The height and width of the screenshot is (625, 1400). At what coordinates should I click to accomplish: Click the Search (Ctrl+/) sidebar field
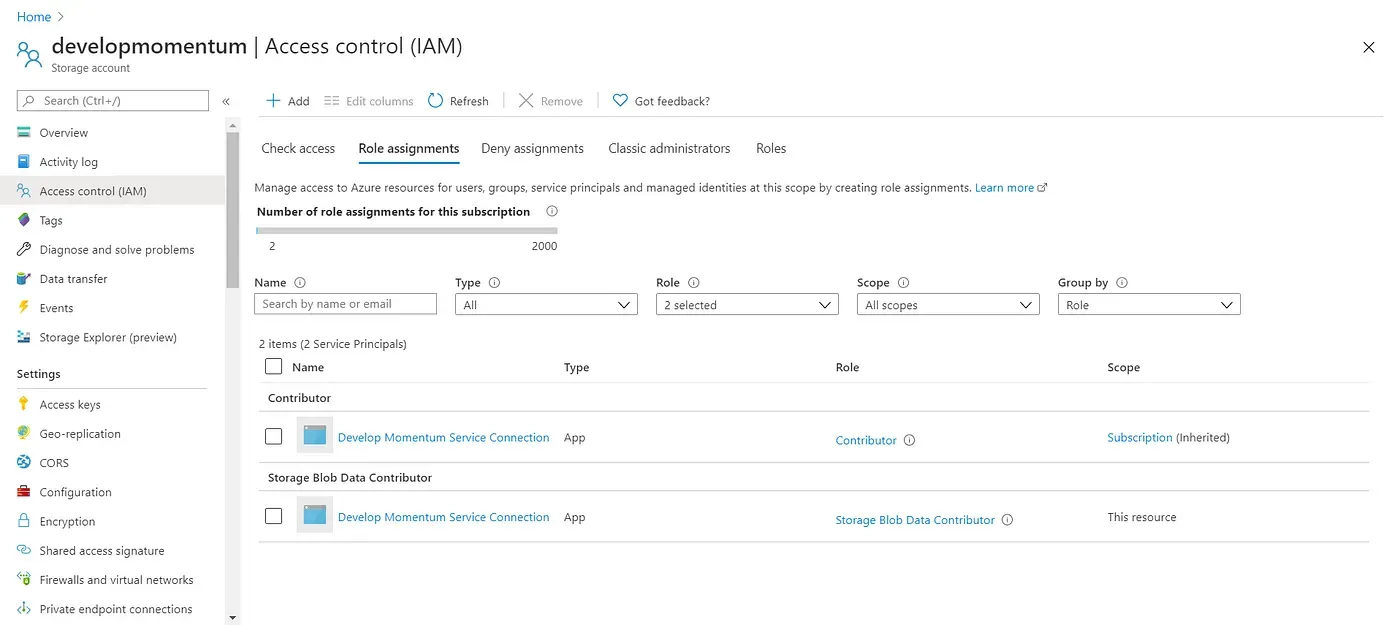click(113, 101)
